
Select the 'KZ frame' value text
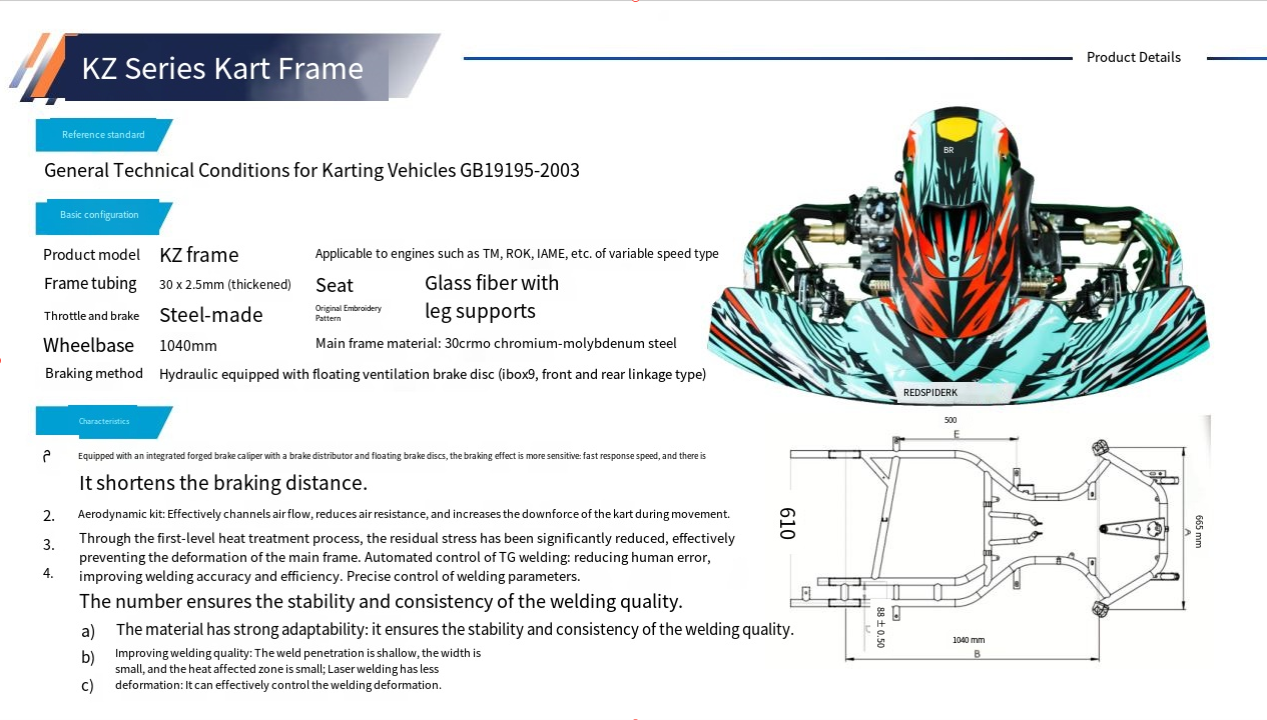tap(199, 254)
